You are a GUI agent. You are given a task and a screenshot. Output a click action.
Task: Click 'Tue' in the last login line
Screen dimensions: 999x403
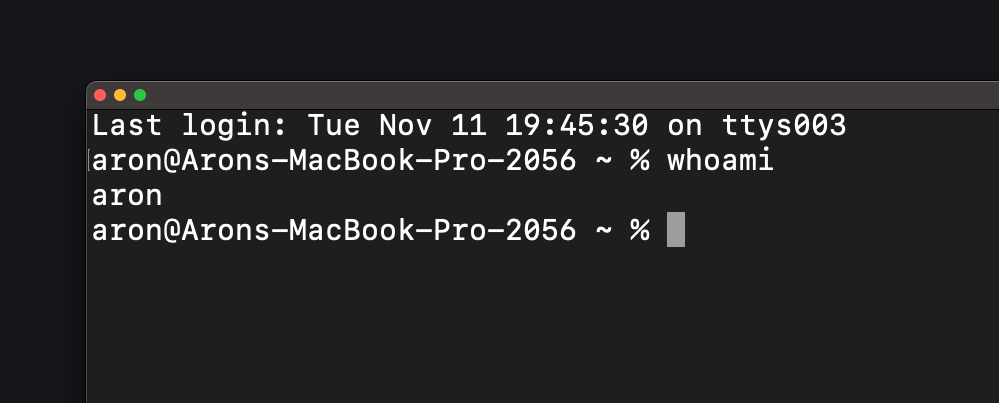[x=334, y=127]
